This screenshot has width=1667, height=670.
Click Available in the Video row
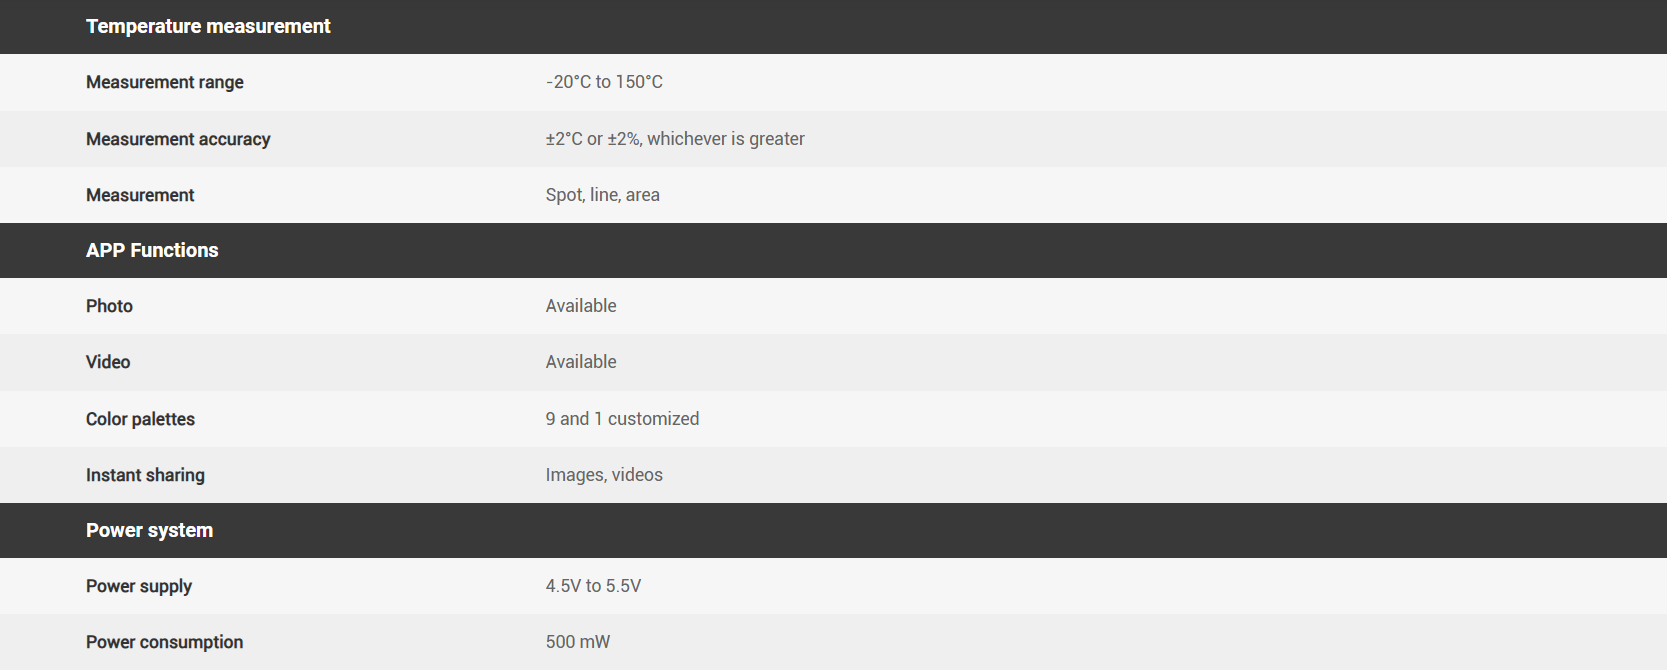581,363
